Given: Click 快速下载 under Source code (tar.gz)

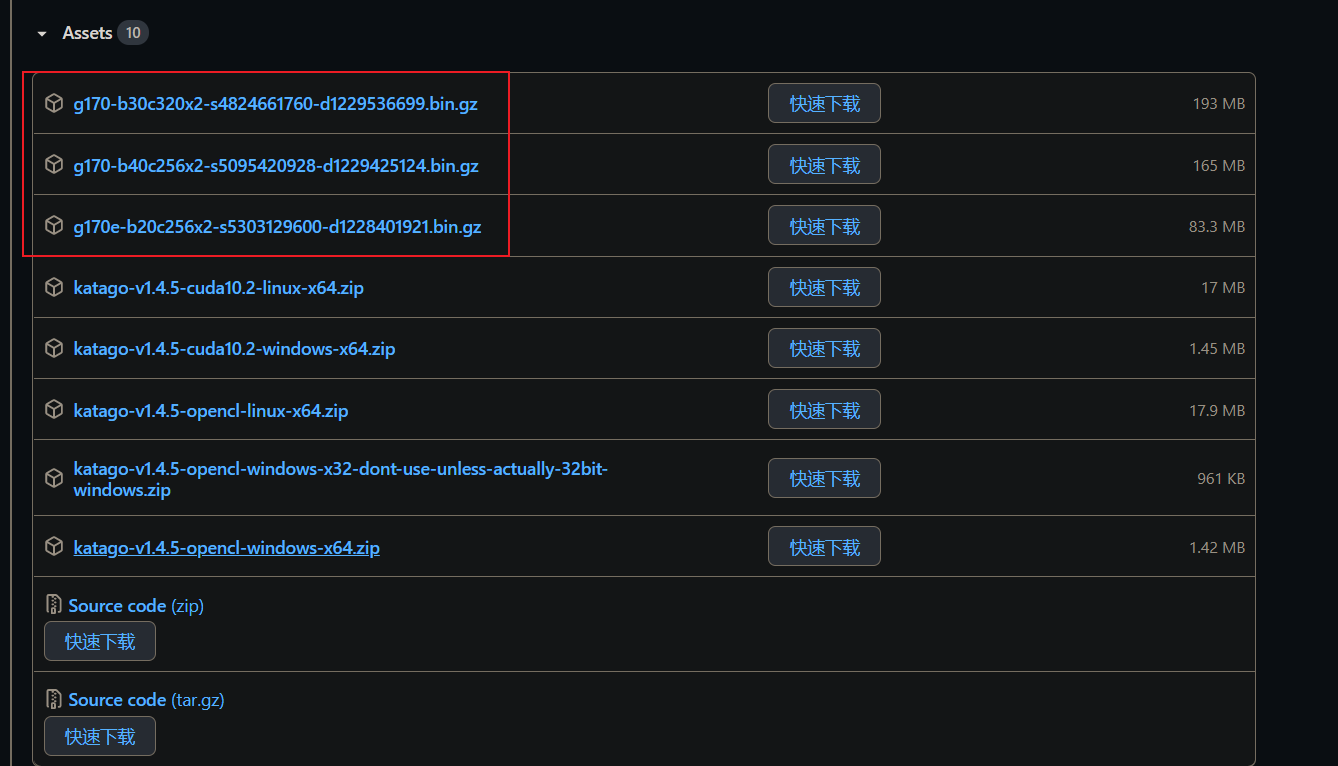Looking at the screenshot, I should click(100, 736).
